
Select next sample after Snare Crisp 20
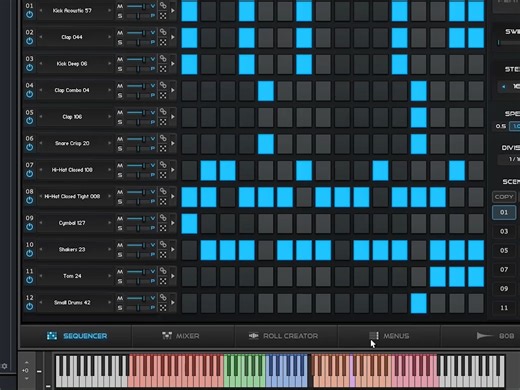pos(109,143)
